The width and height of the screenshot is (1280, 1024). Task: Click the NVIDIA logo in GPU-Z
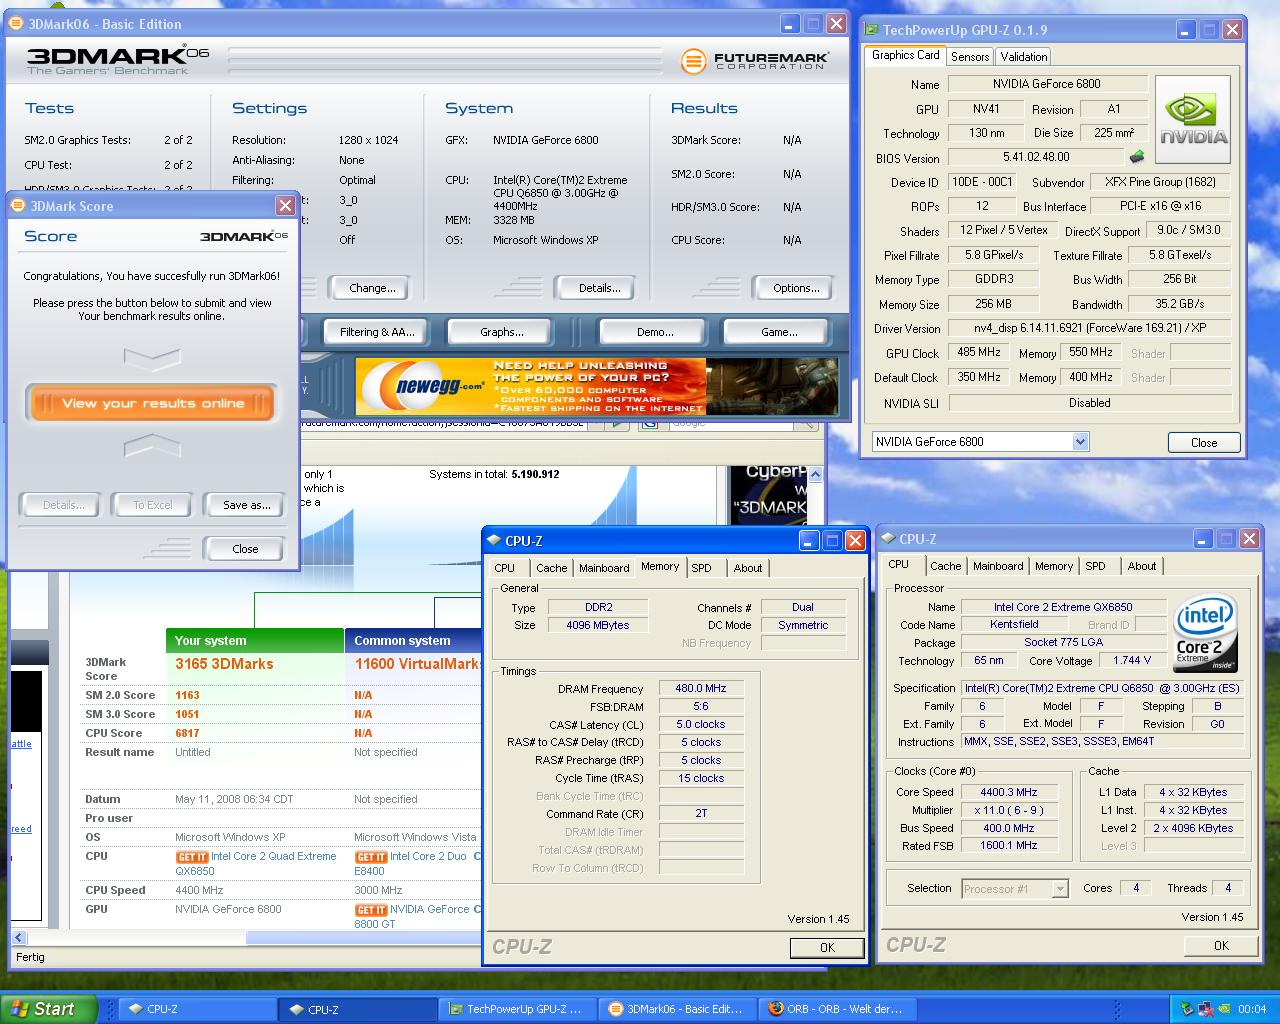click(1193, 119)
